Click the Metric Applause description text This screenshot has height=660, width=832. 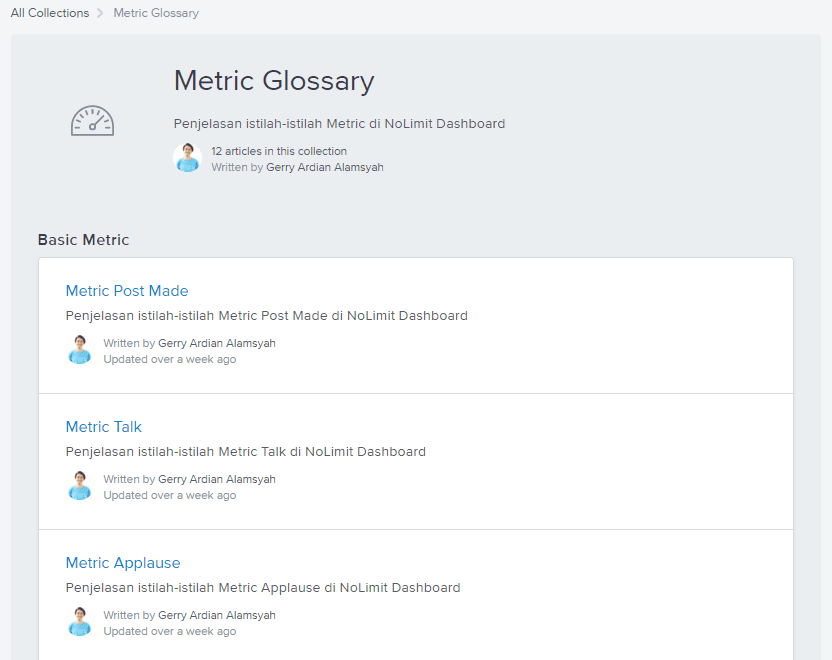(x=263, y=588)
